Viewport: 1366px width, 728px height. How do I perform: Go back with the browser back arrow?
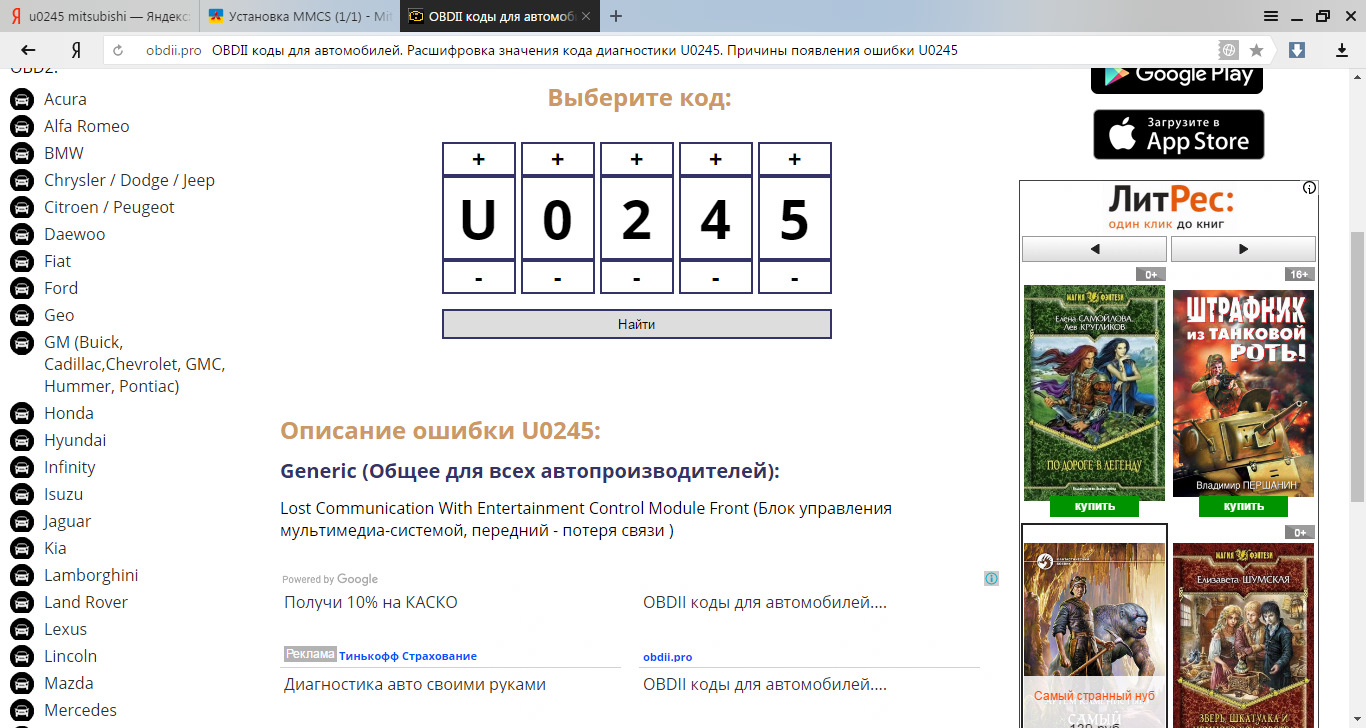click(28, 50)
